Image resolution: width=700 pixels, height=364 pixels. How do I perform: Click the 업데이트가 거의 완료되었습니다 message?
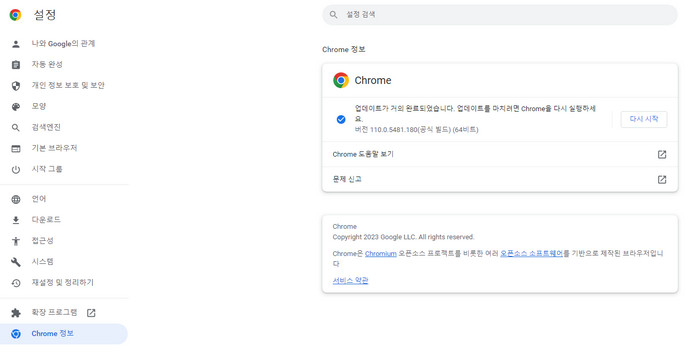click(x=475, y=113)
